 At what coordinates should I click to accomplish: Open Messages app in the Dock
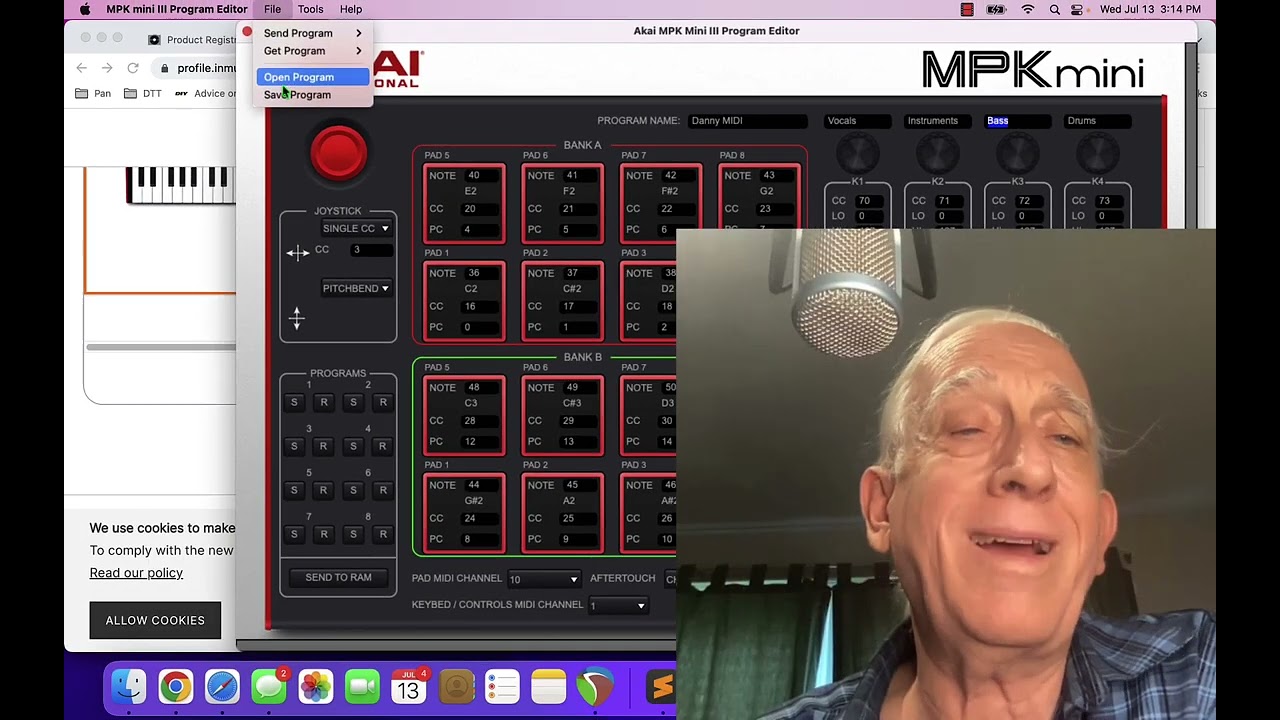point(269,687)
